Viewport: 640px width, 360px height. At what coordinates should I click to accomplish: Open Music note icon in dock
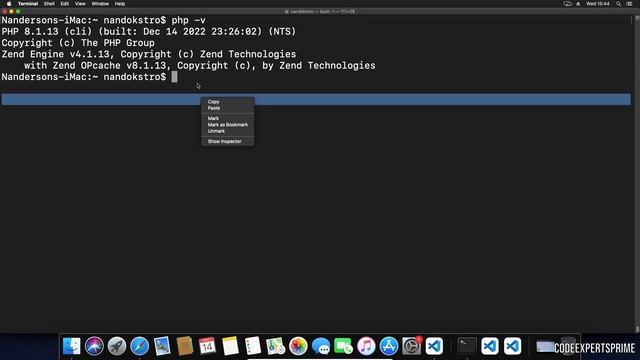pos(366,346)
